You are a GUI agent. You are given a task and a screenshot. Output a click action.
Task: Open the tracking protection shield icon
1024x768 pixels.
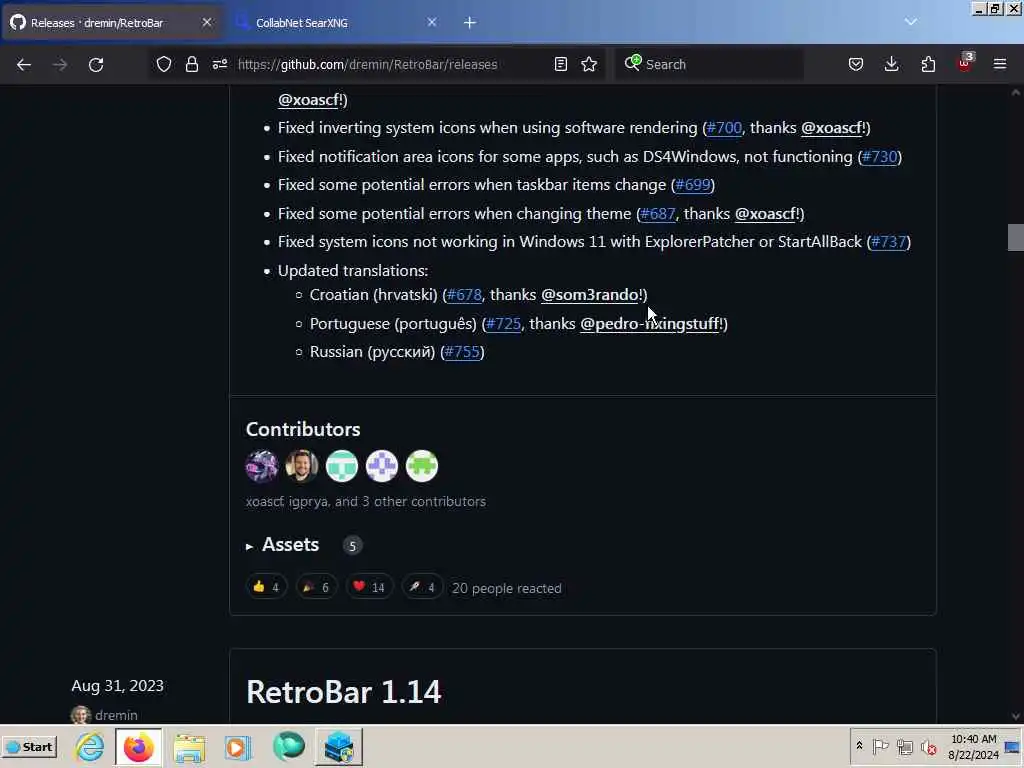point(164,64)
